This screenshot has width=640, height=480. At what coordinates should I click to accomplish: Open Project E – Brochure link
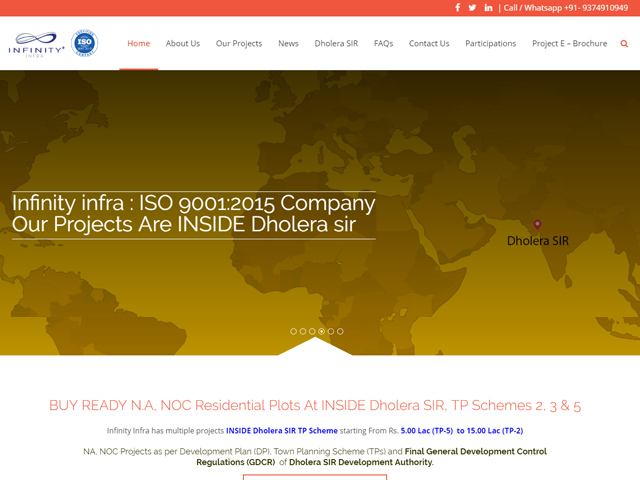click(569, 44)
